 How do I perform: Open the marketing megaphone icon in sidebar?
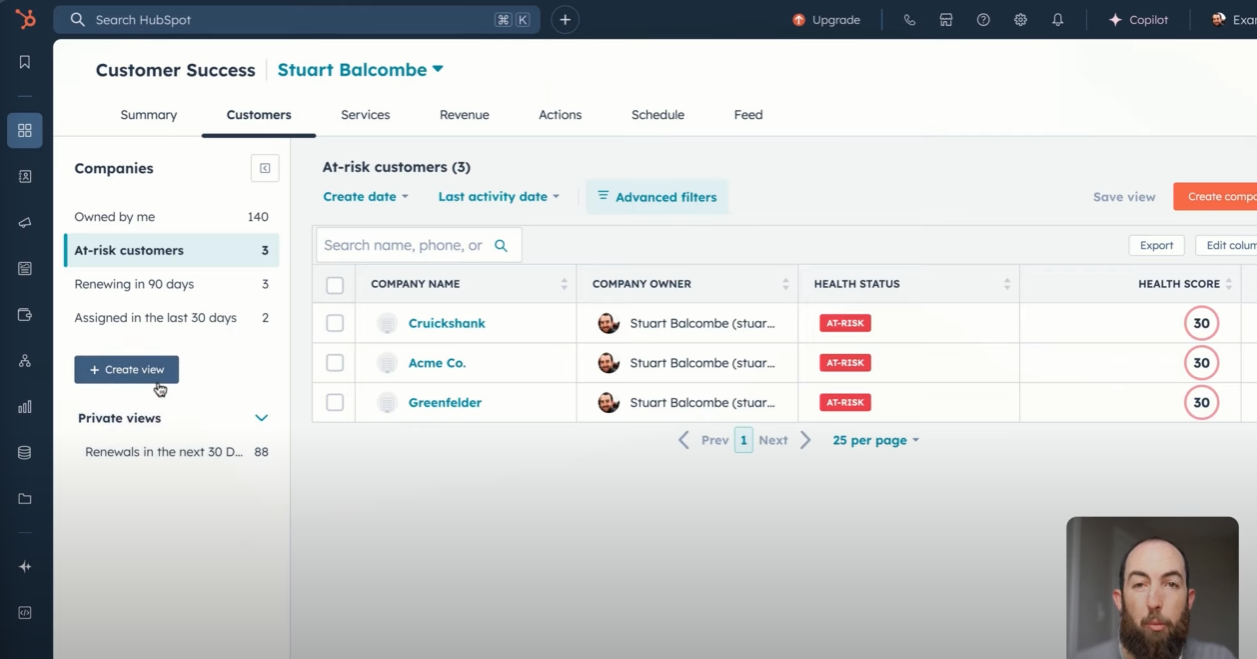point(25,223)
